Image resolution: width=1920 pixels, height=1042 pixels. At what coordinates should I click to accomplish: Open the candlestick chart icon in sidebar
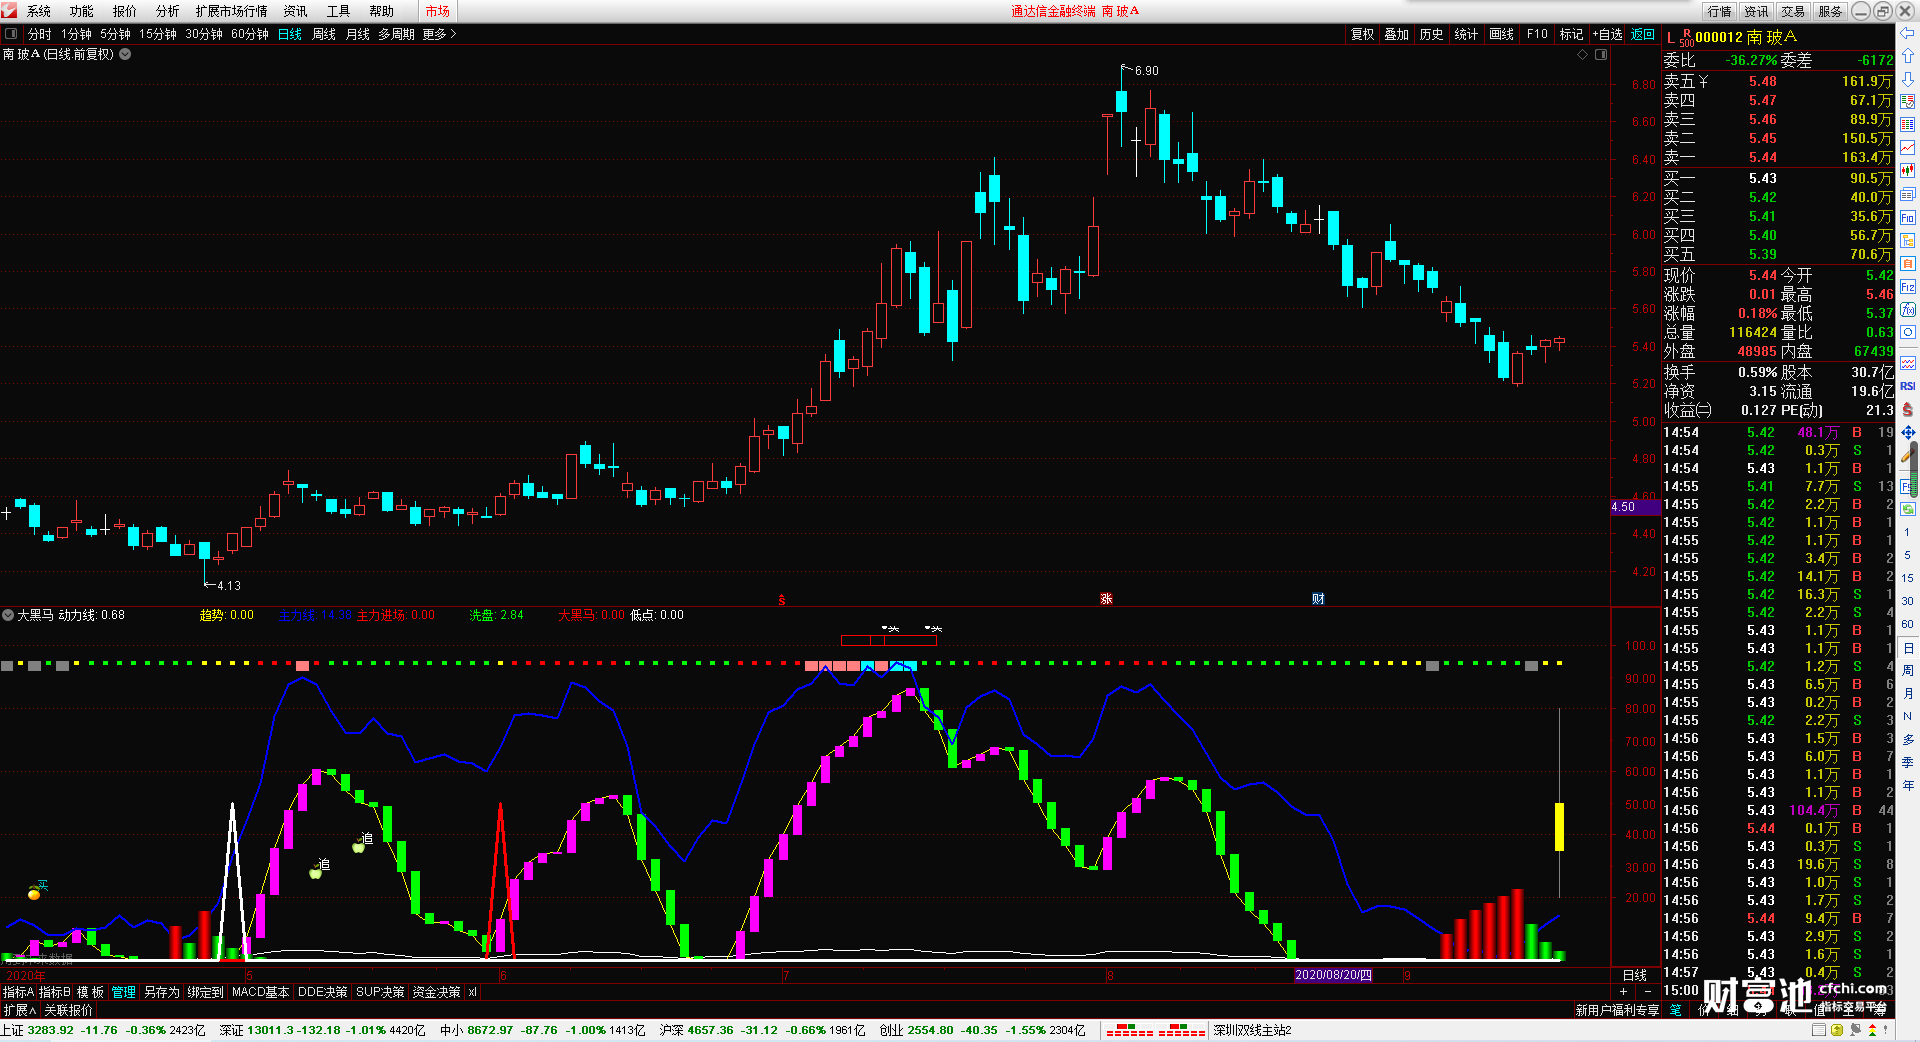click(1908, 171)
